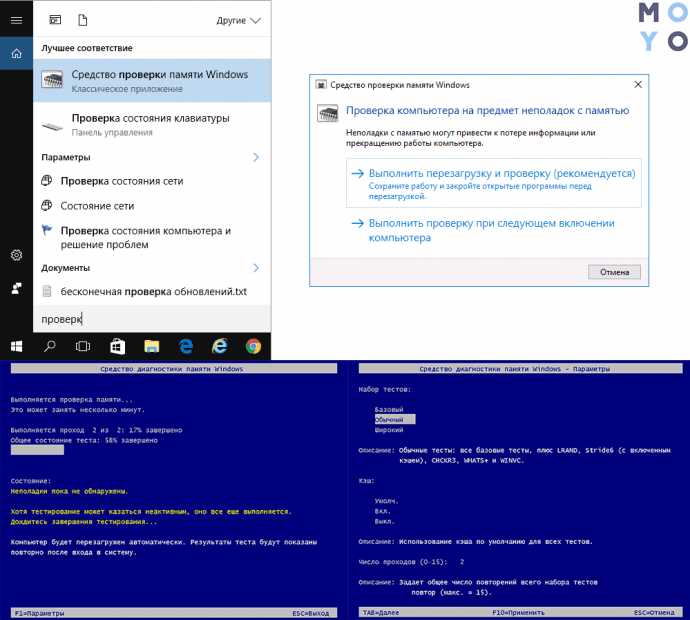Click text file icon of обновлений.txt

tap(47, 291)
